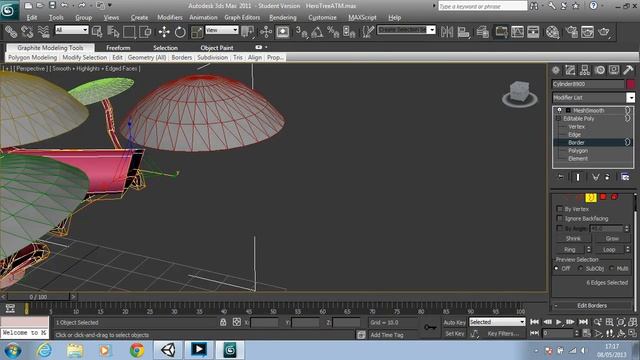The width and height of the screenshot is (640, 360).
Task: Open Google Chrome from the taskbar
Action: (137, 350)
